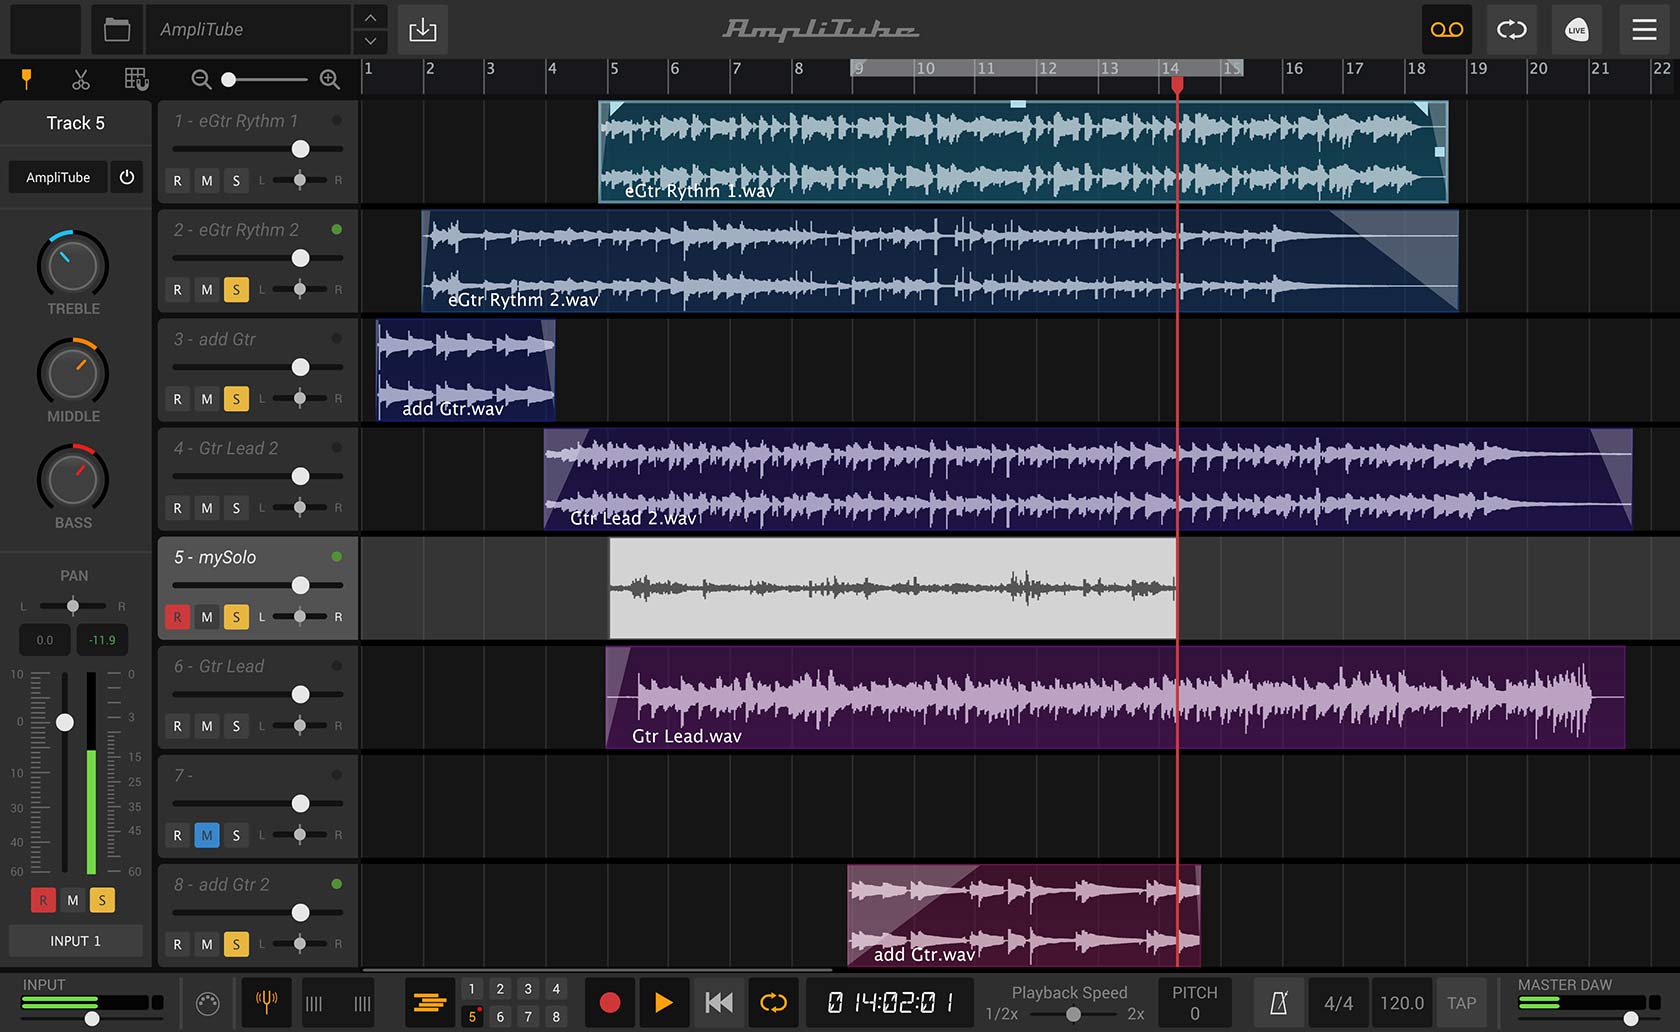Select track slot 3 in transport

tap(528, 989)
